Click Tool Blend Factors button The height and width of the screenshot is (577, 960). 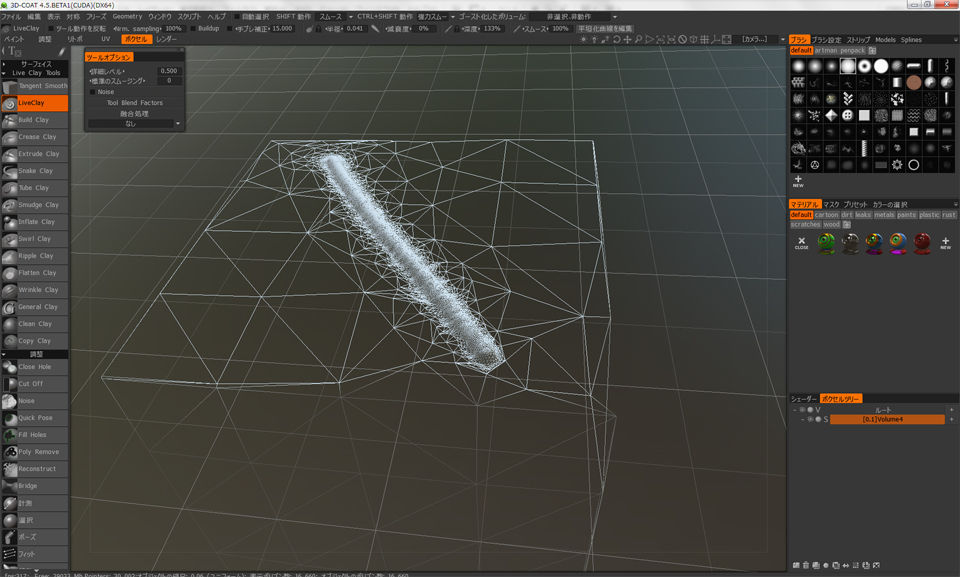[135, 103]
